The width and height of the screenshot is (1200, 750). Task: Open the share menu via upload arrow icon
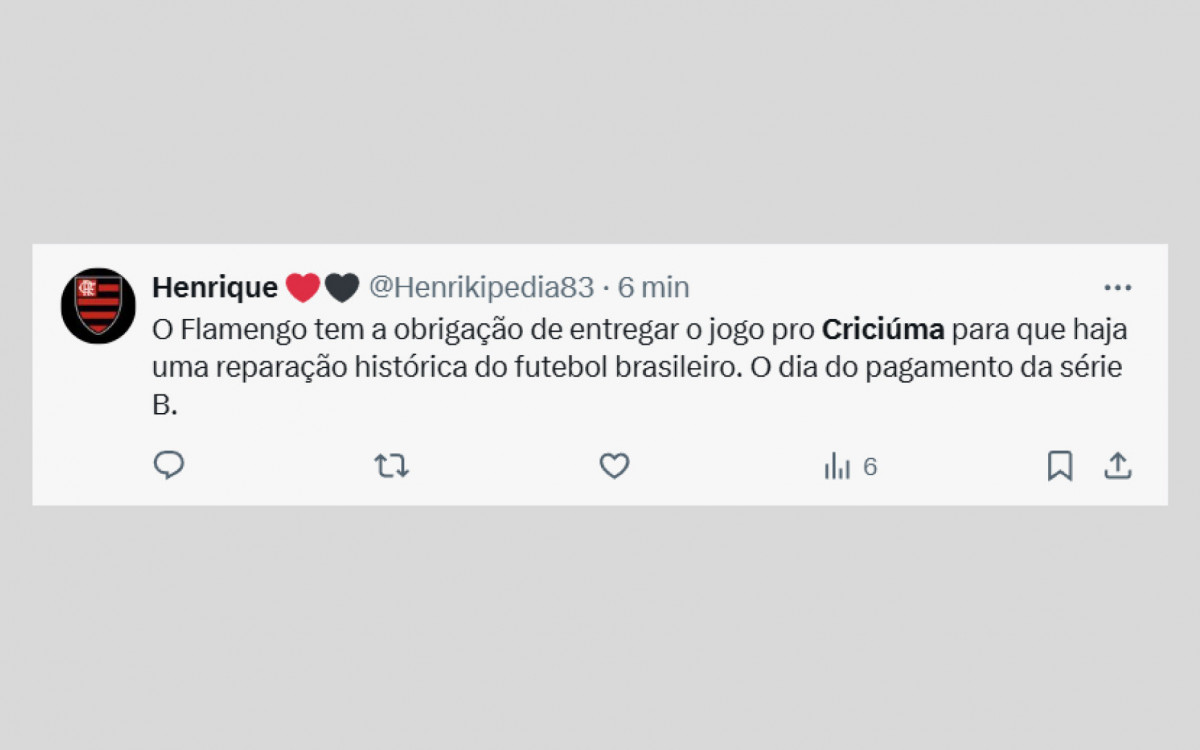coord(1120,464)
